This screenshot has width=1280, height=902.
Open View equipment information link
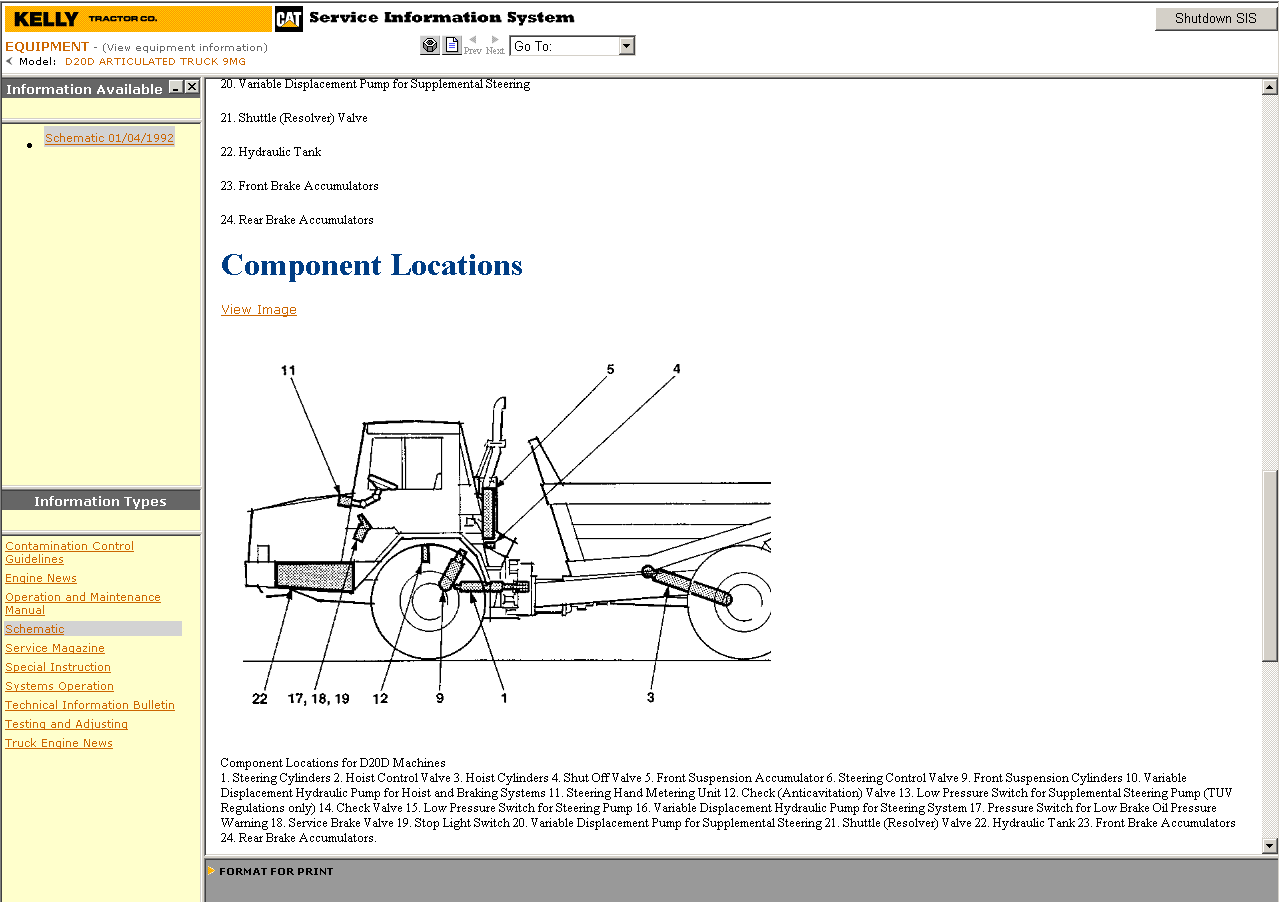[x=185, y=47]
